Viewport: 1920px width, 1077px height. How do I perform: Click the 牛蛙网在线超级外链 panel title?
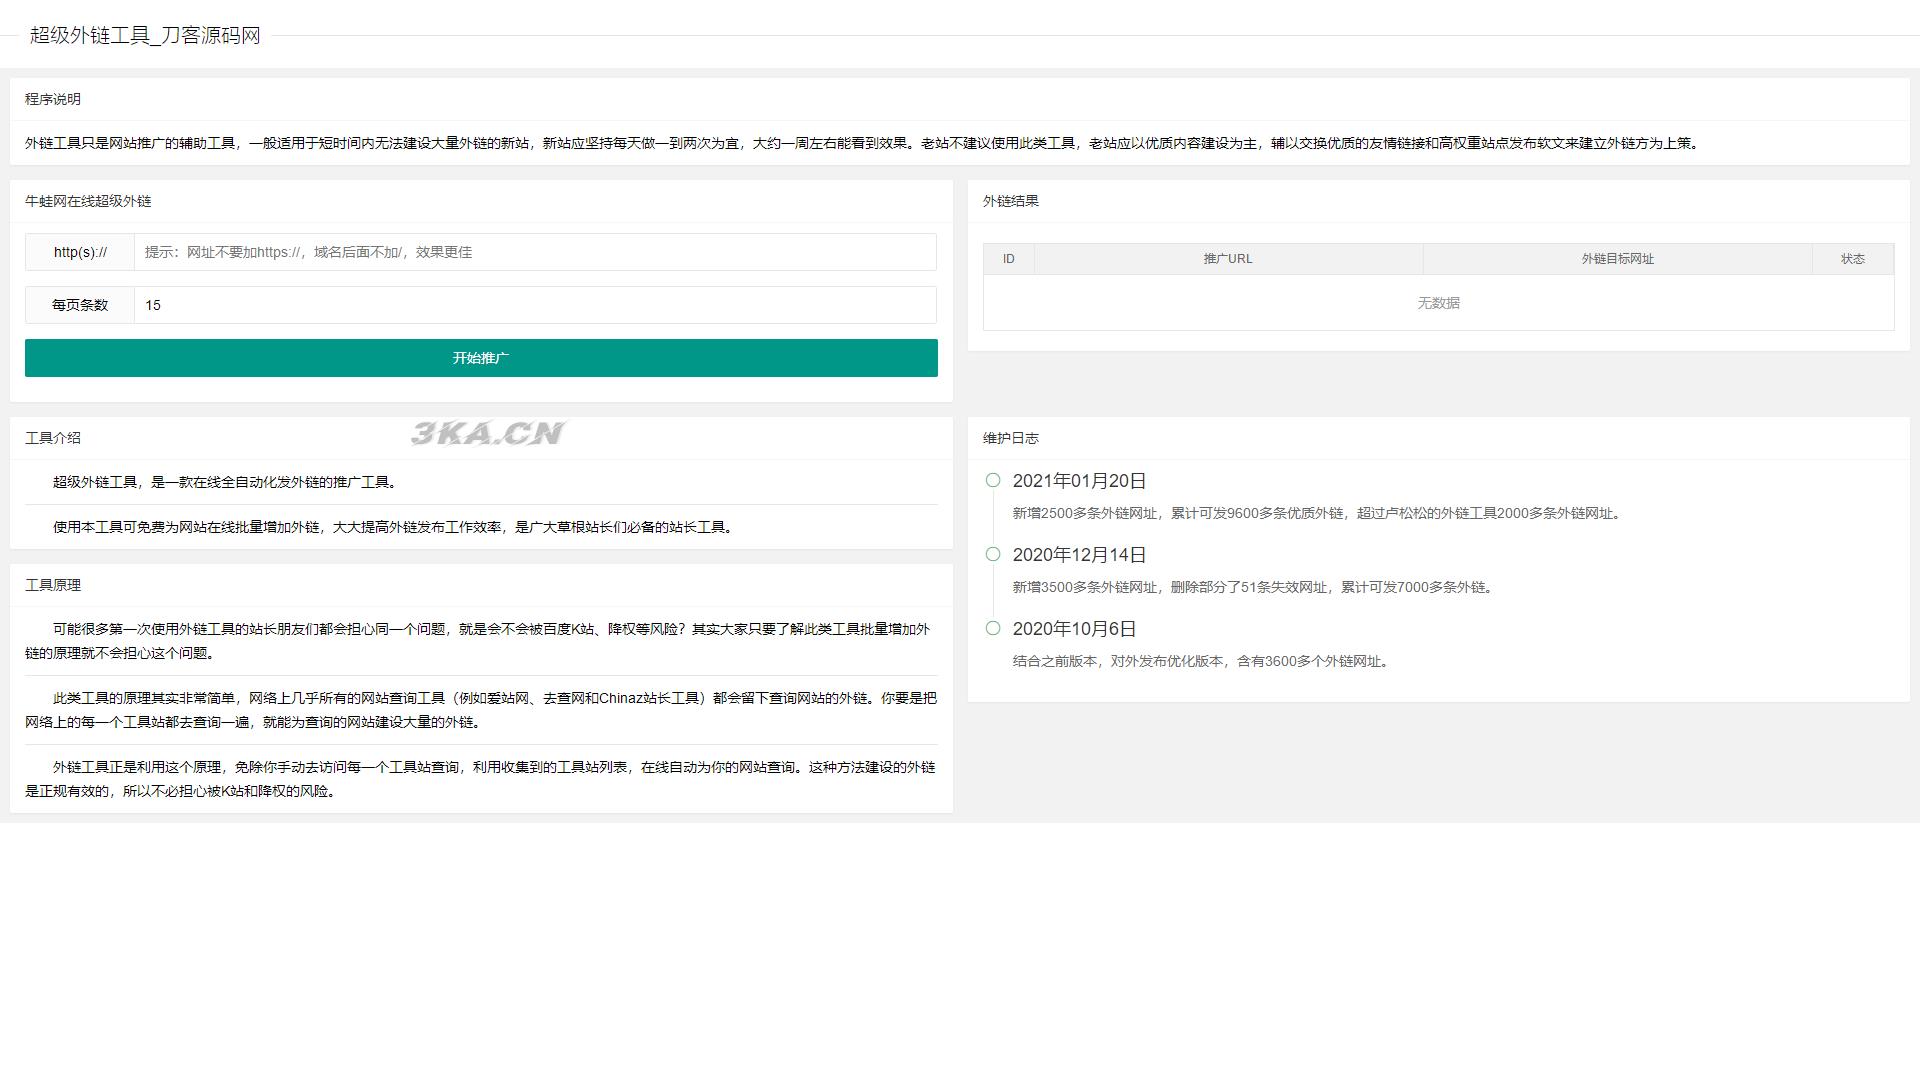click(x=89, y=201)
